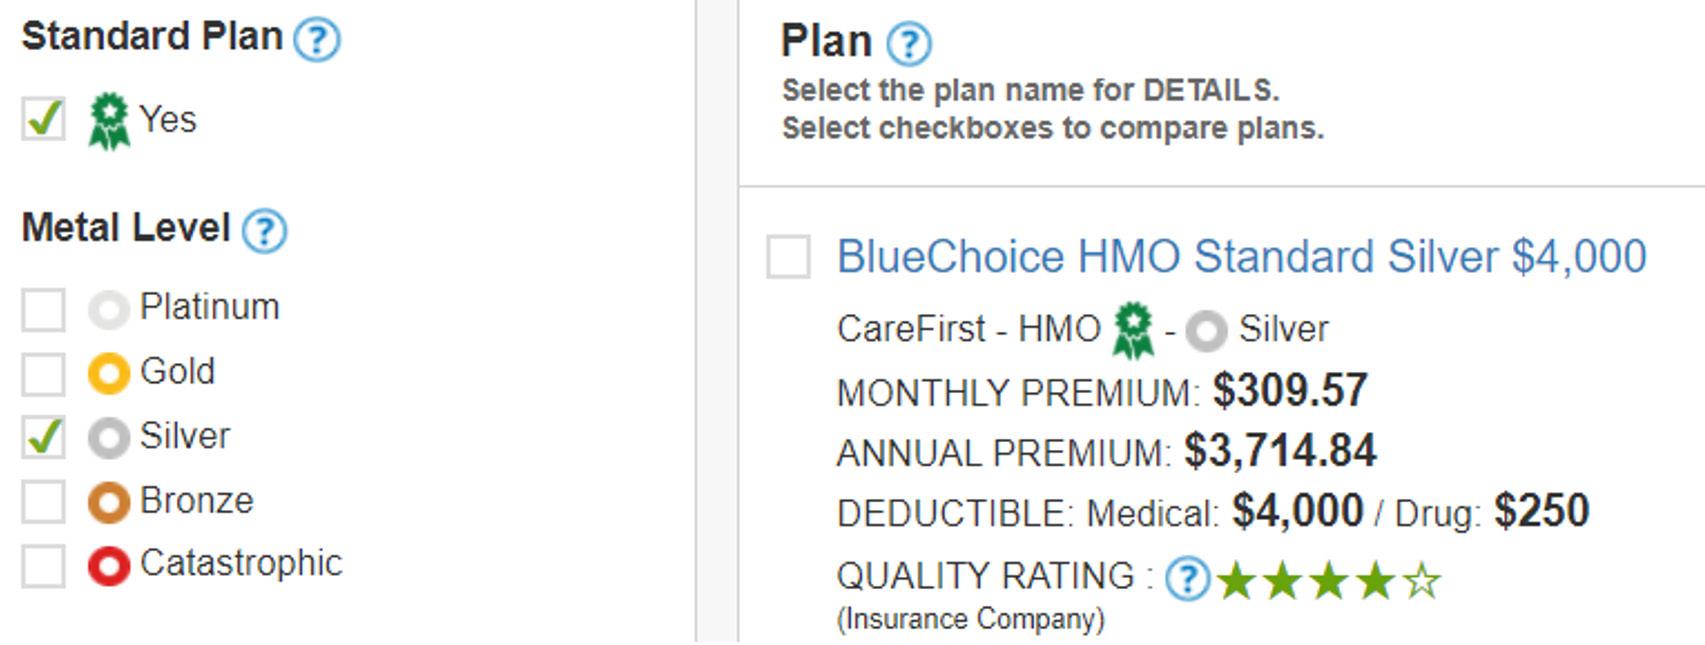Click the standard plan ribbon after CareFirst HMO
Viewport: 1705px width, 645px height.
(1133, 330)
